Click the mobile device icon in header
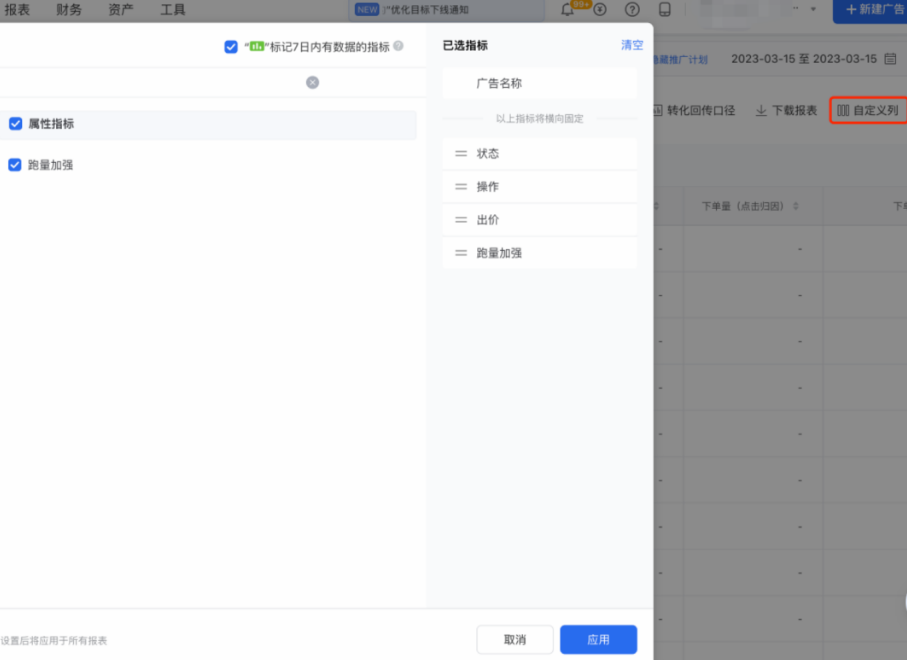The width and height of the screenshot is (907, 660). pyautogui.click(x=664, y=10)
